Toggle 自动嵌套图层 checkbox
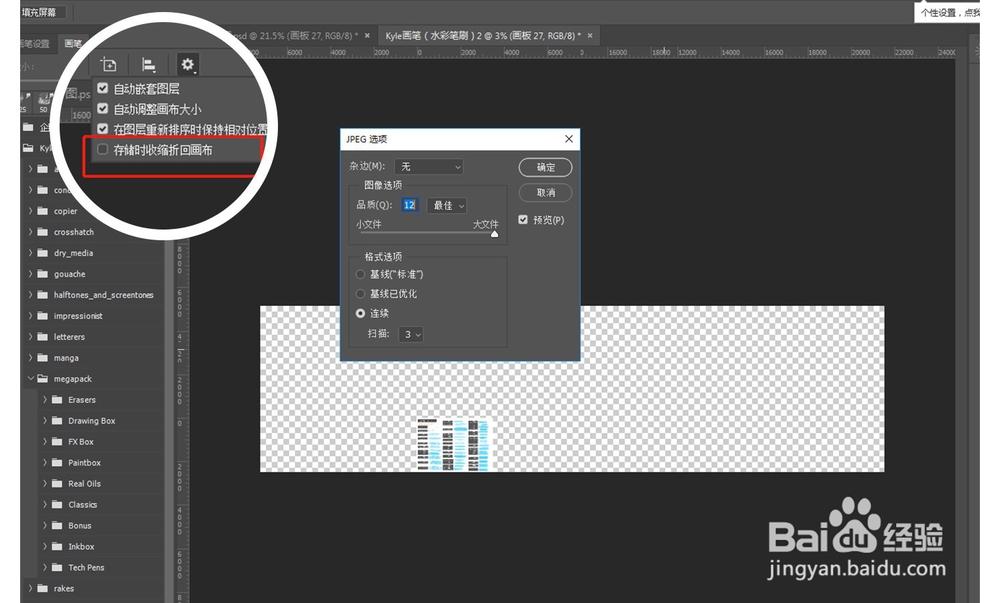1000x603 pixels. pyautogui.click(x=103, y=89)
